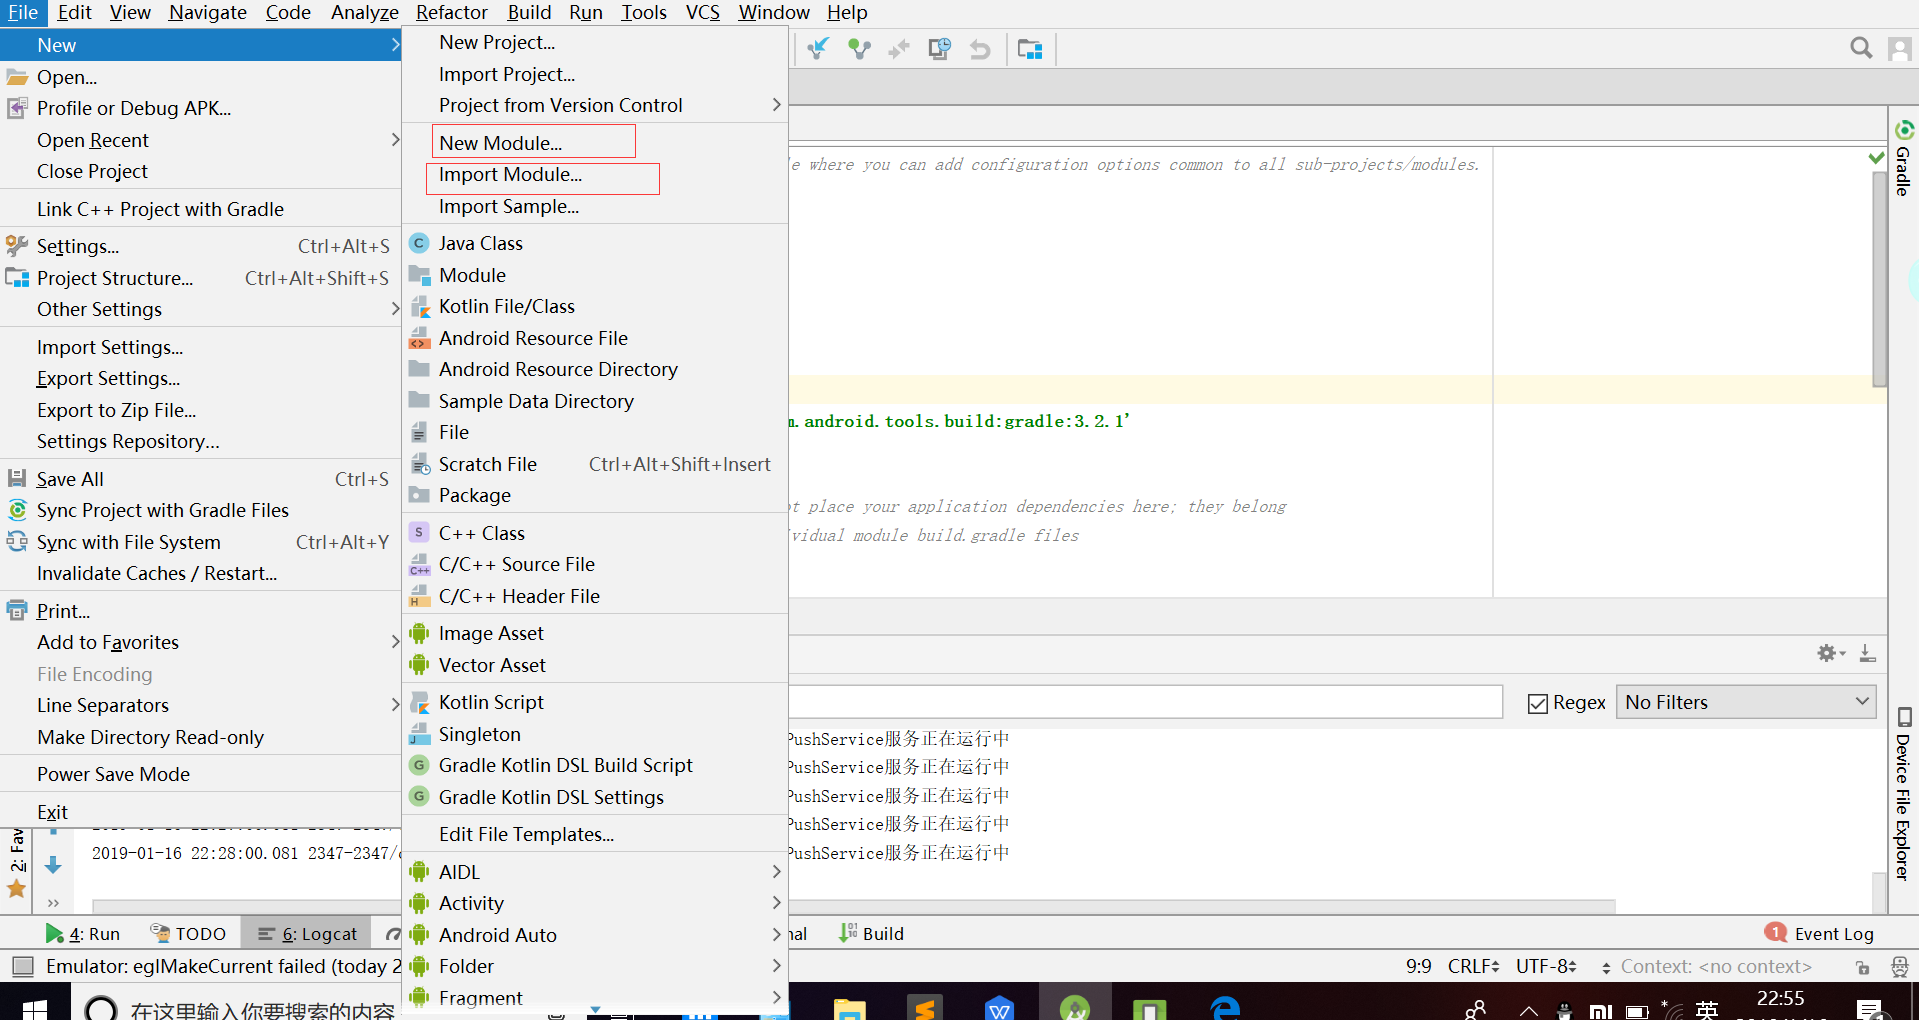Click the Logcat search input field

(1145, 702)
